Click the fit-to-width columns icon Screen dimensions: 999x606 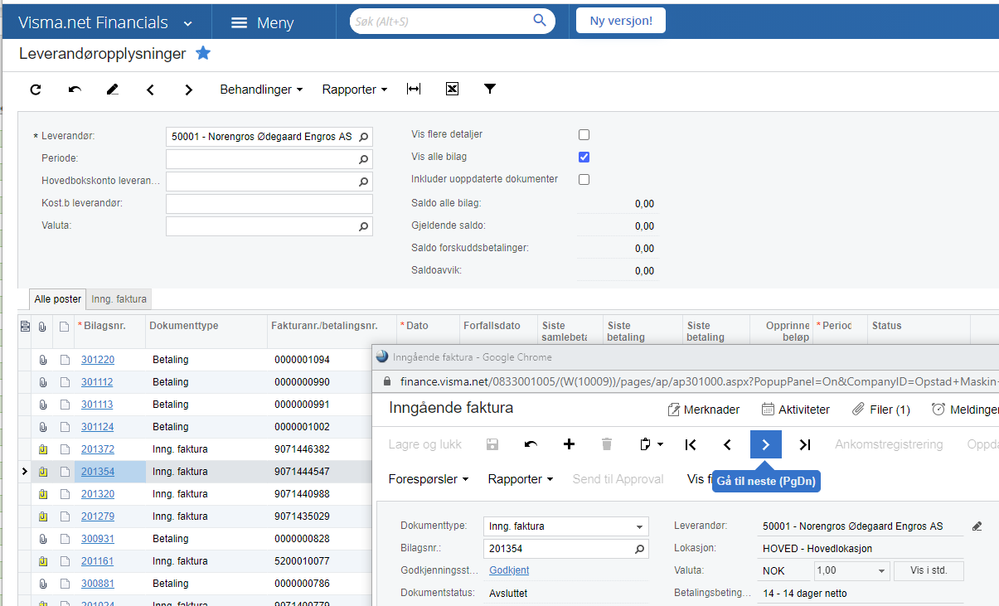pos(413,89)
